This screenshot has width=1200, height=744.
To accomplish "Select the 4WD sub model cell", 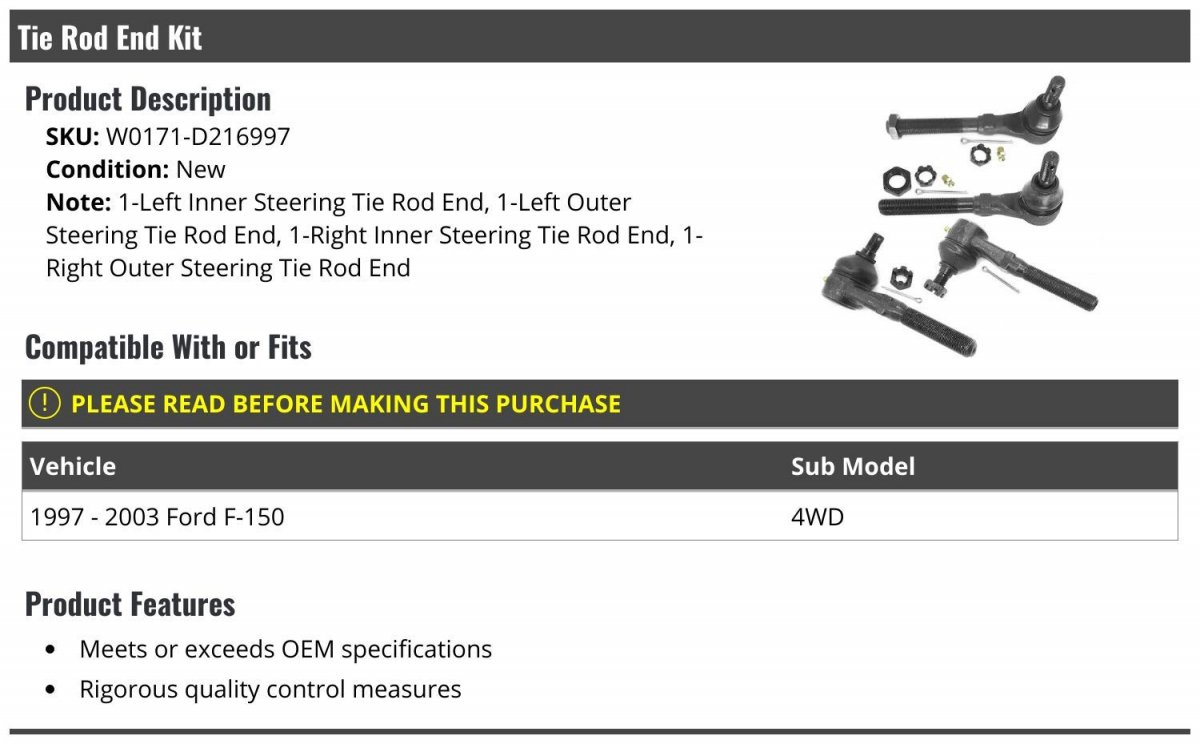I will (x=817, y=517).
